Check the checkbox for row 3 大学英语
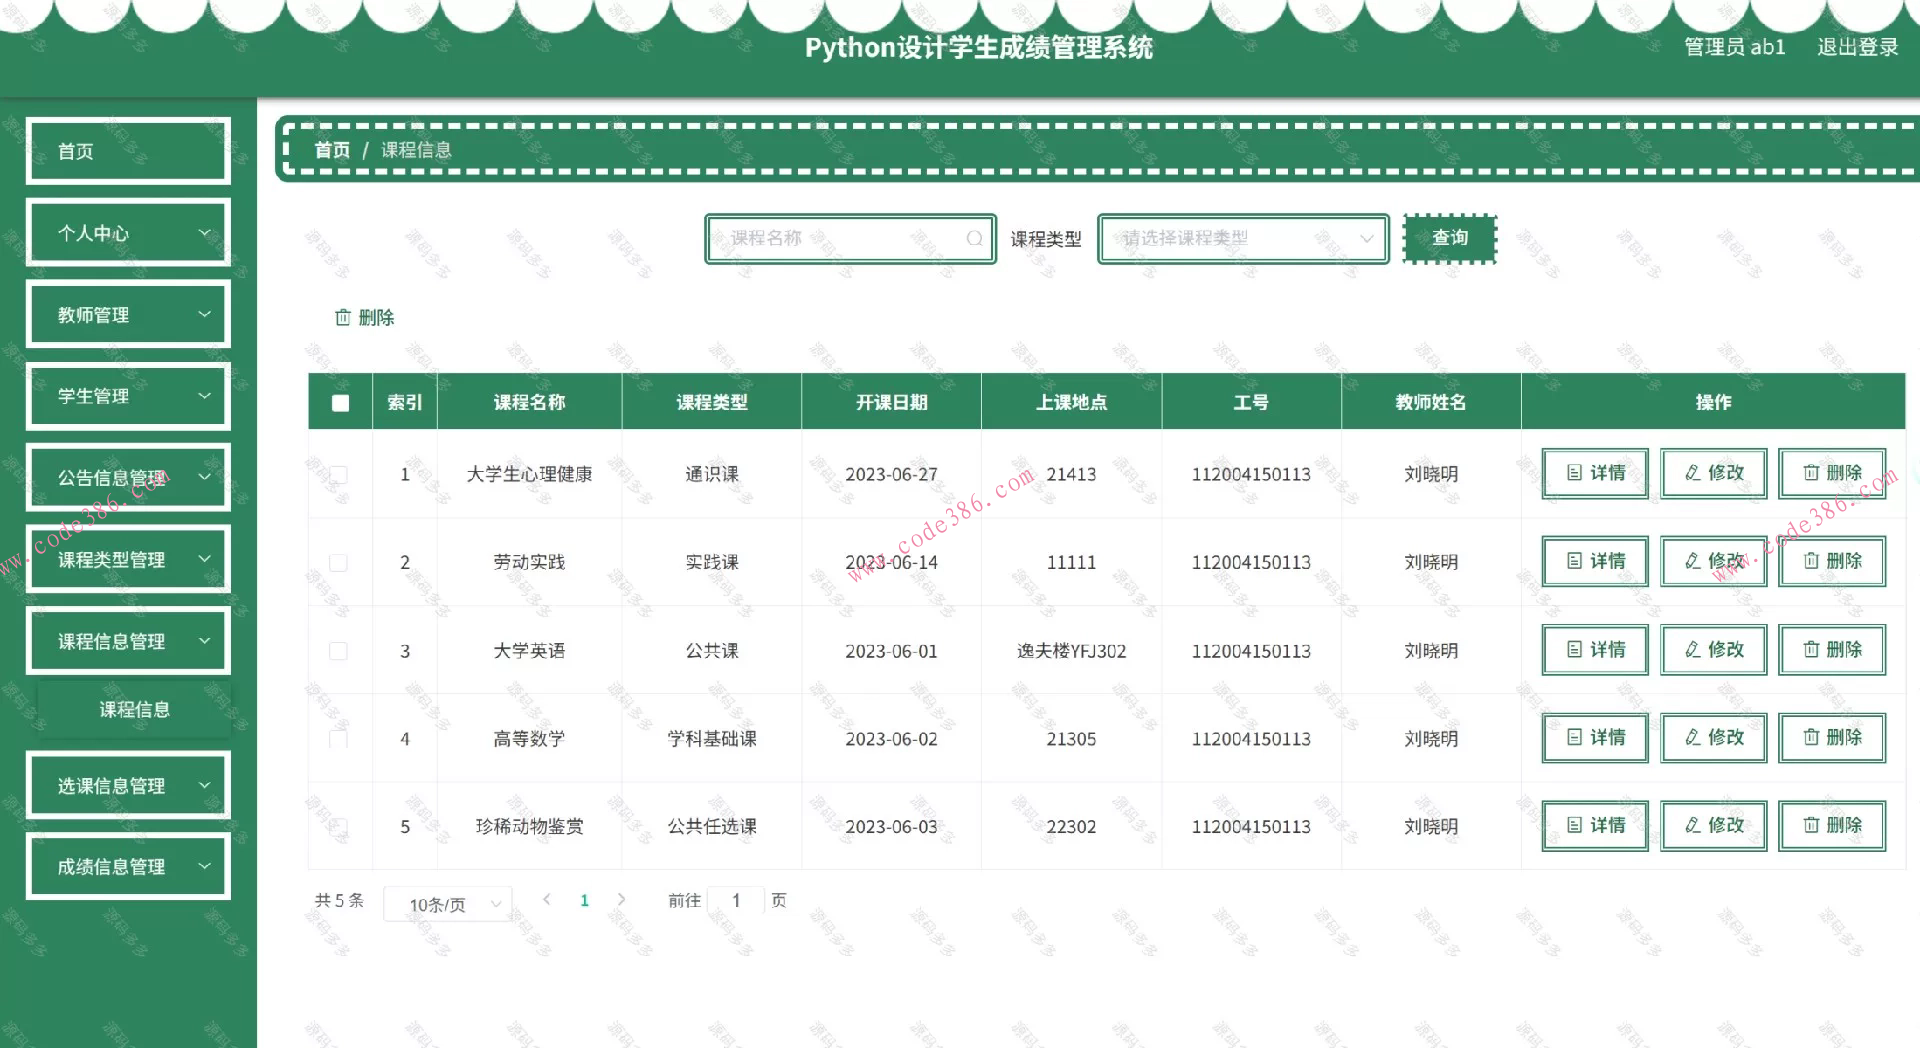 (x=340, y=650)
